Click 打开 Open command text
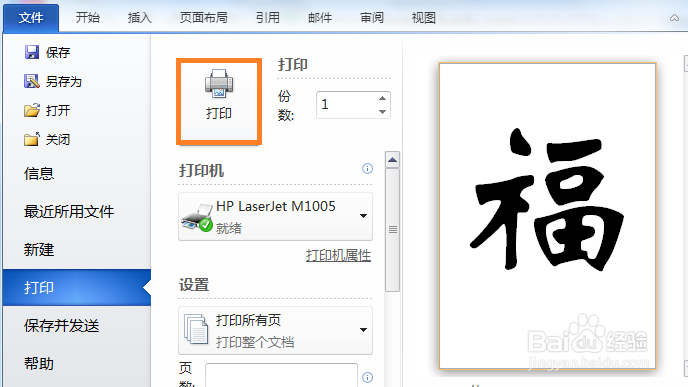The image size is (688, 387). point(58,111)
